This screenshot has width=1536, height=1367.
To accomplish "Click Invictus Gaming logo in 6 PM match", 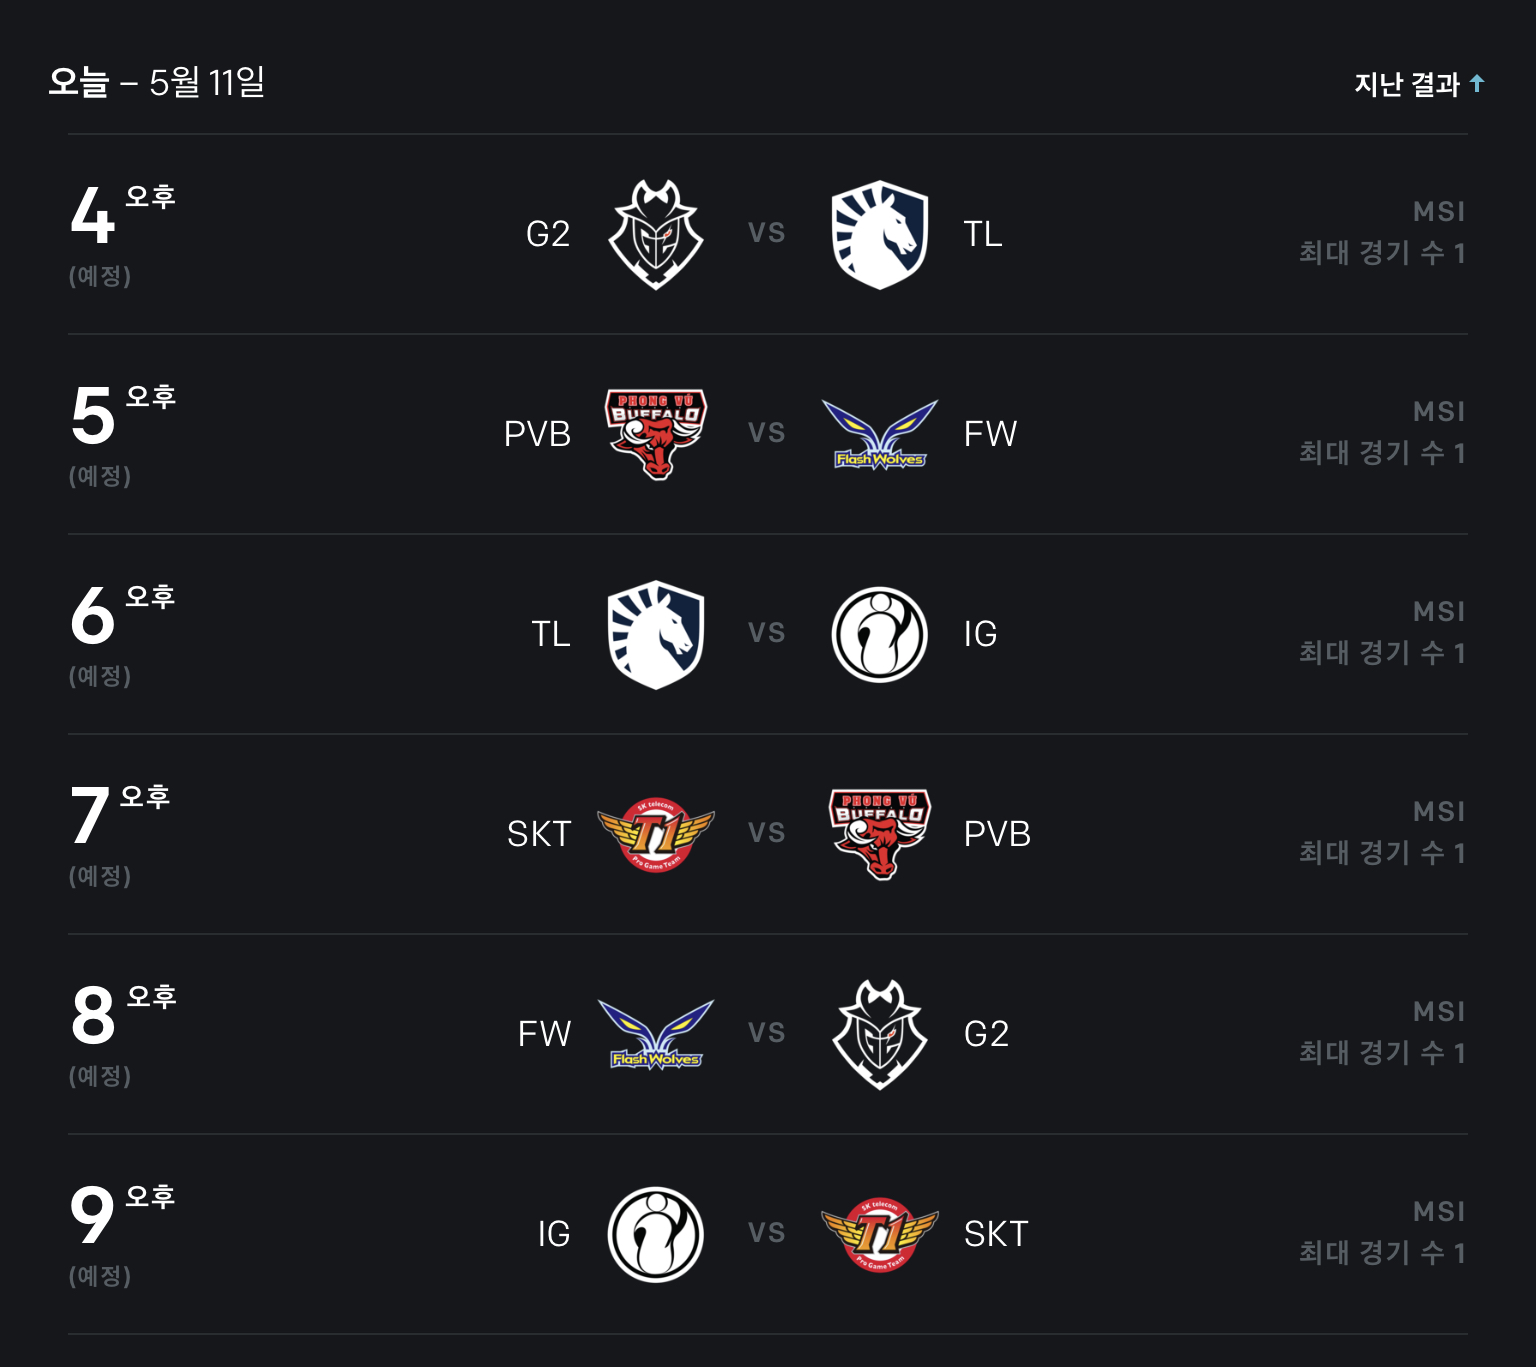I will (x=880, y=634).
